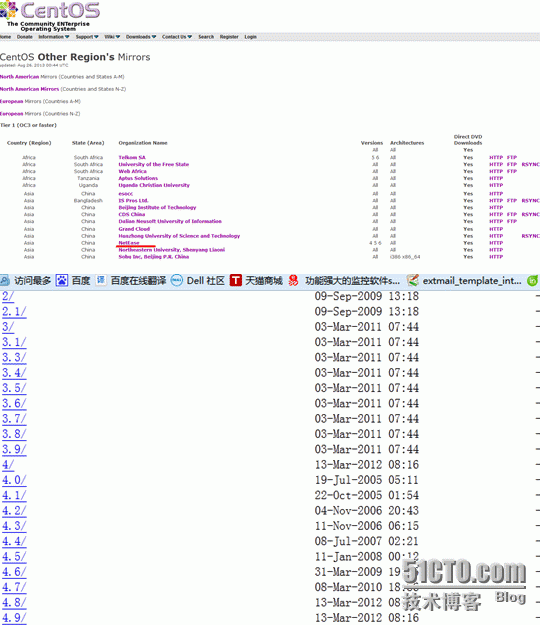This screenshot has height=625, width=540.
Task: Click the Baidu translate bookmark icon
Action: 101,280
